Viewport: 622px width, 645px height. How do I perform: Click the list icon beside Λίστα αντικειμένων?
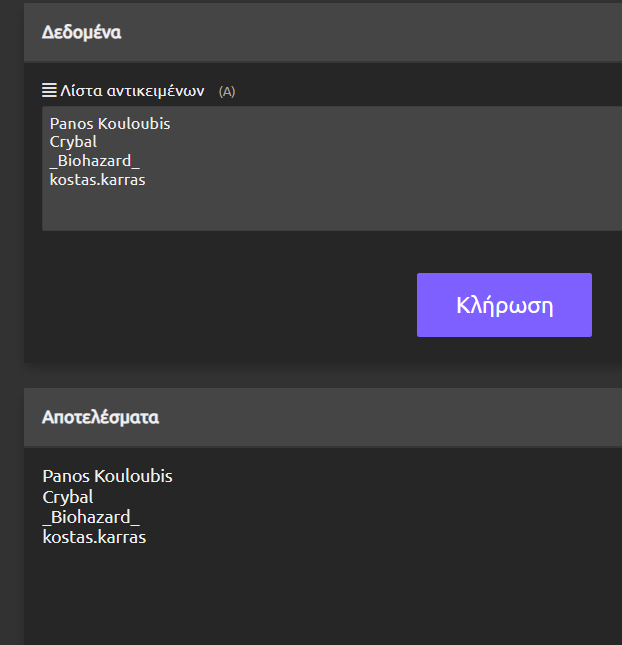click(49, 90)
